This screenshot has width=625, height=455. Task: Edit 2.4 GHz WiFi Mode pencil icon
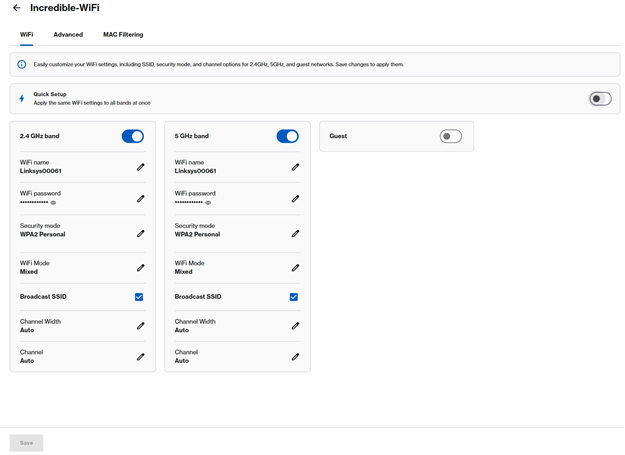coord(140,268)
